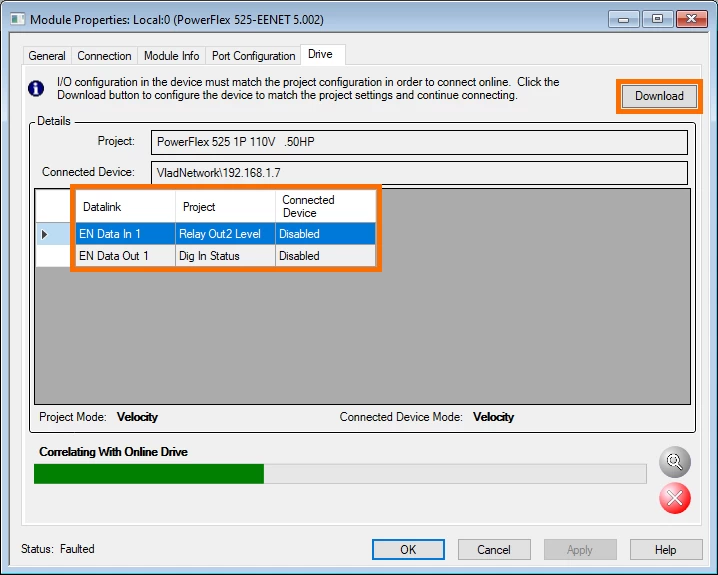Screen dimensions: 718x575
Task: Open Help for this dialog
Action: (666, 549)
